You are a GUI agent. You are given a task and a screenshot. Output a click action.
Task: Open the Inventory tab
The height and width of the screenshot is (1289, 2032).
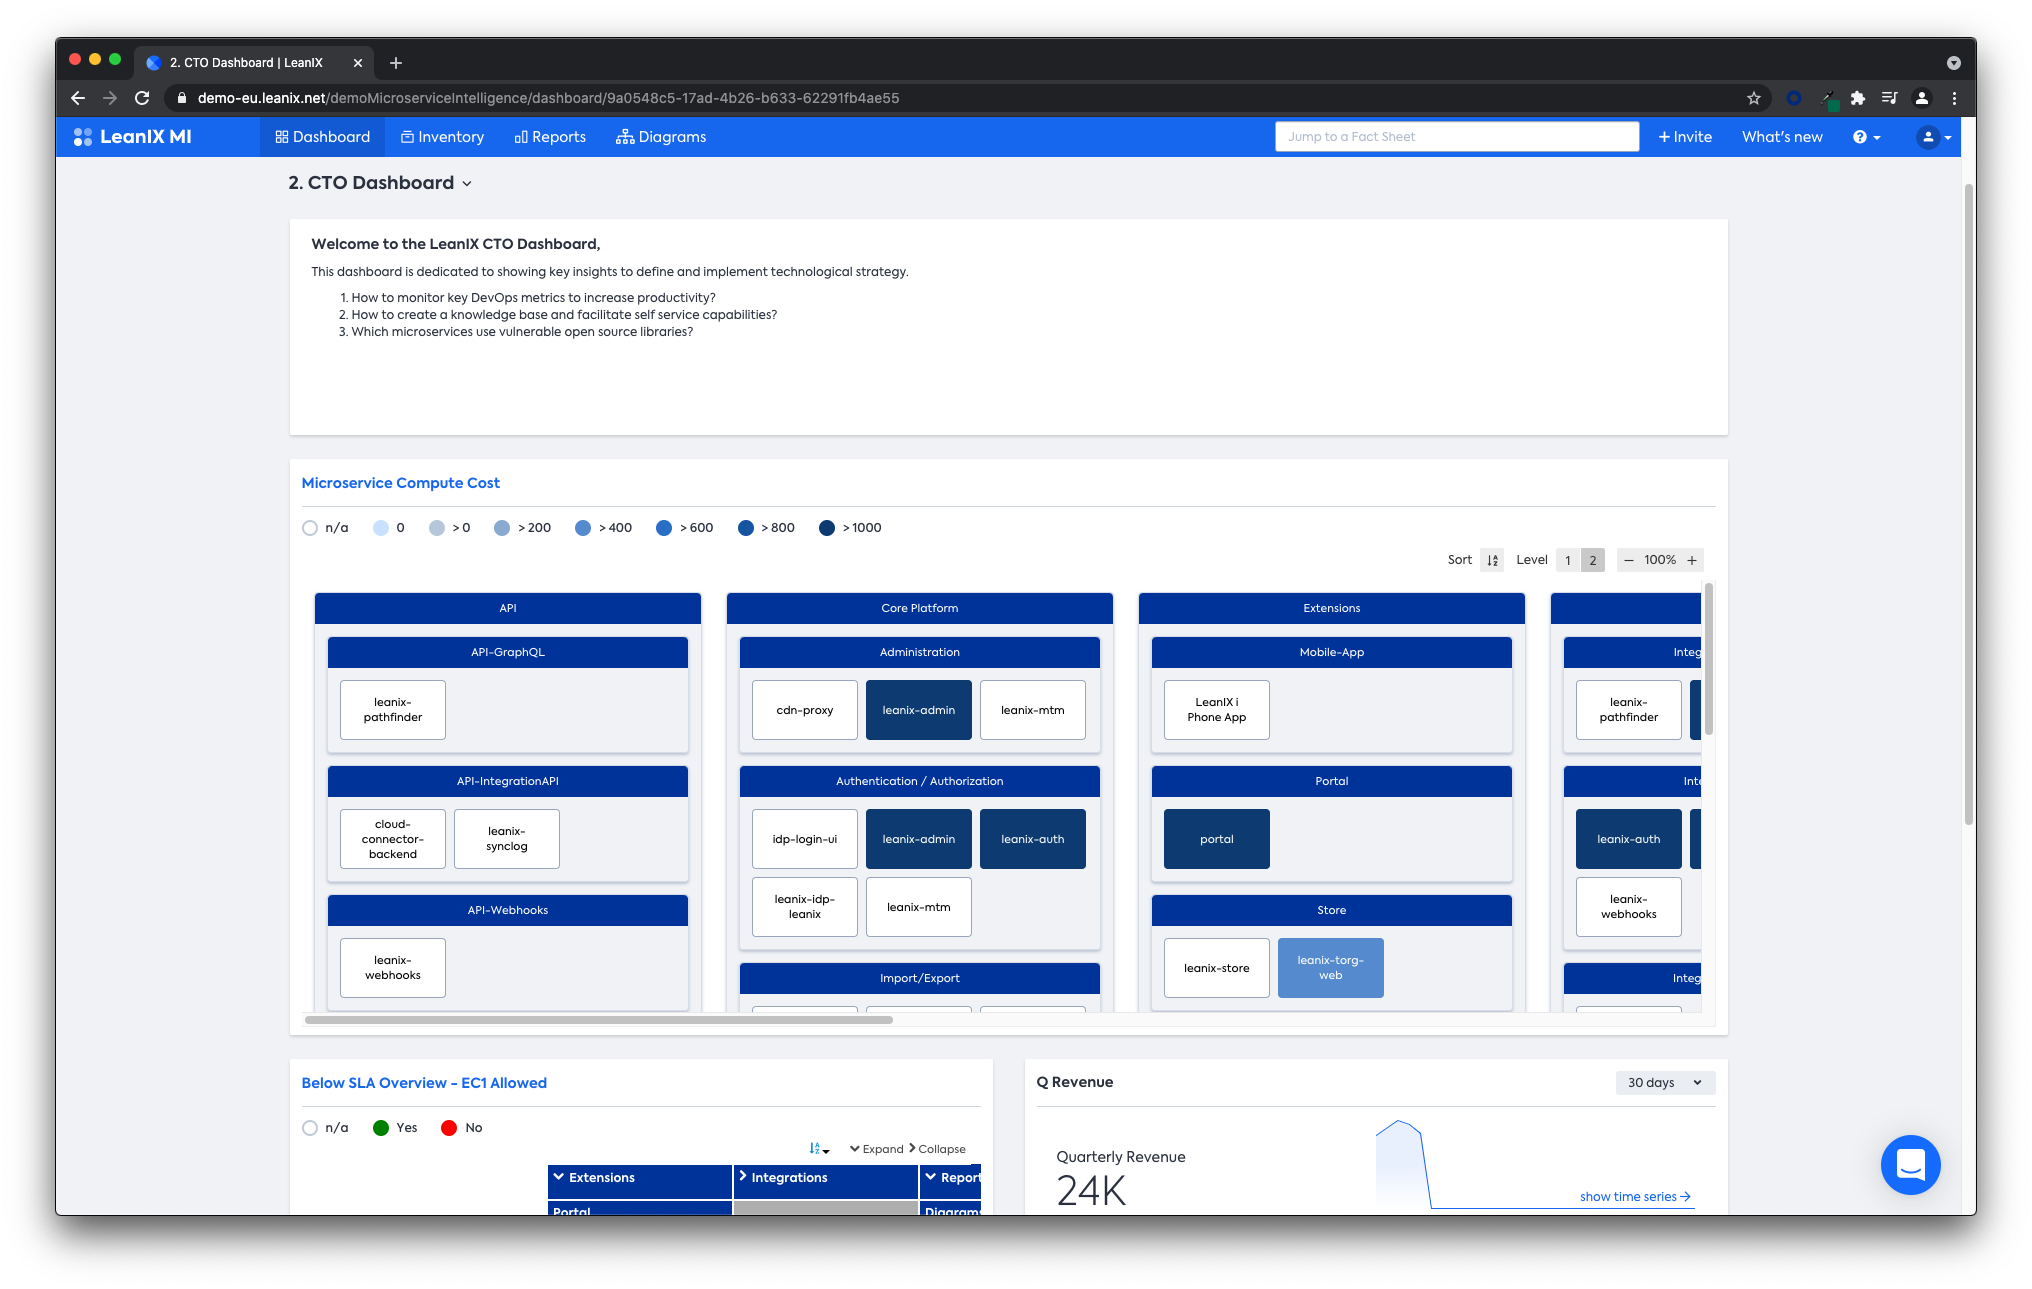pos(442,137)
